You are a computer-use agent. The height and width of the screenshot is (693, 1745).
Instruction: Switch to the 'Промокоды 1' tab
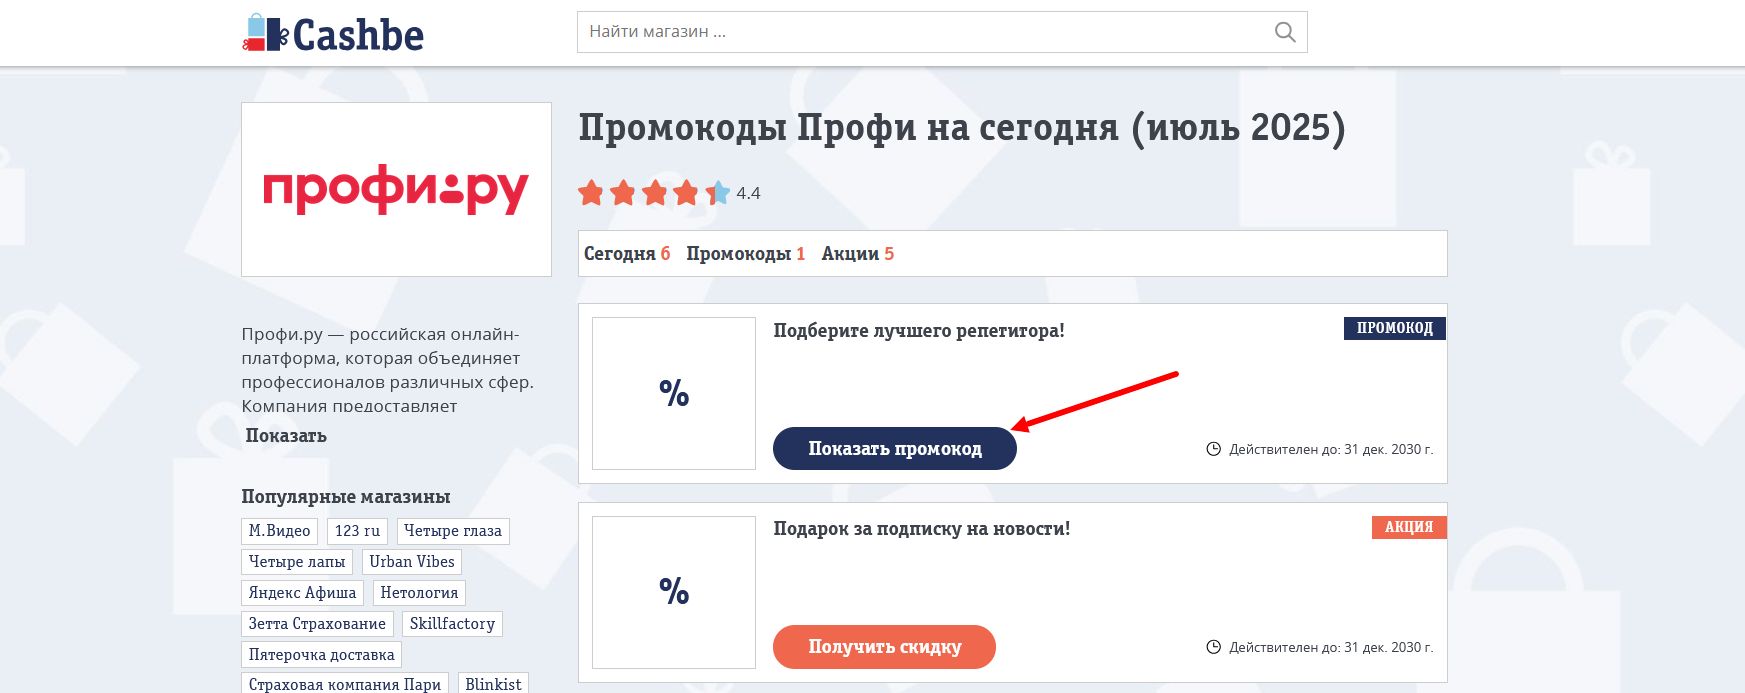(746, 254)
